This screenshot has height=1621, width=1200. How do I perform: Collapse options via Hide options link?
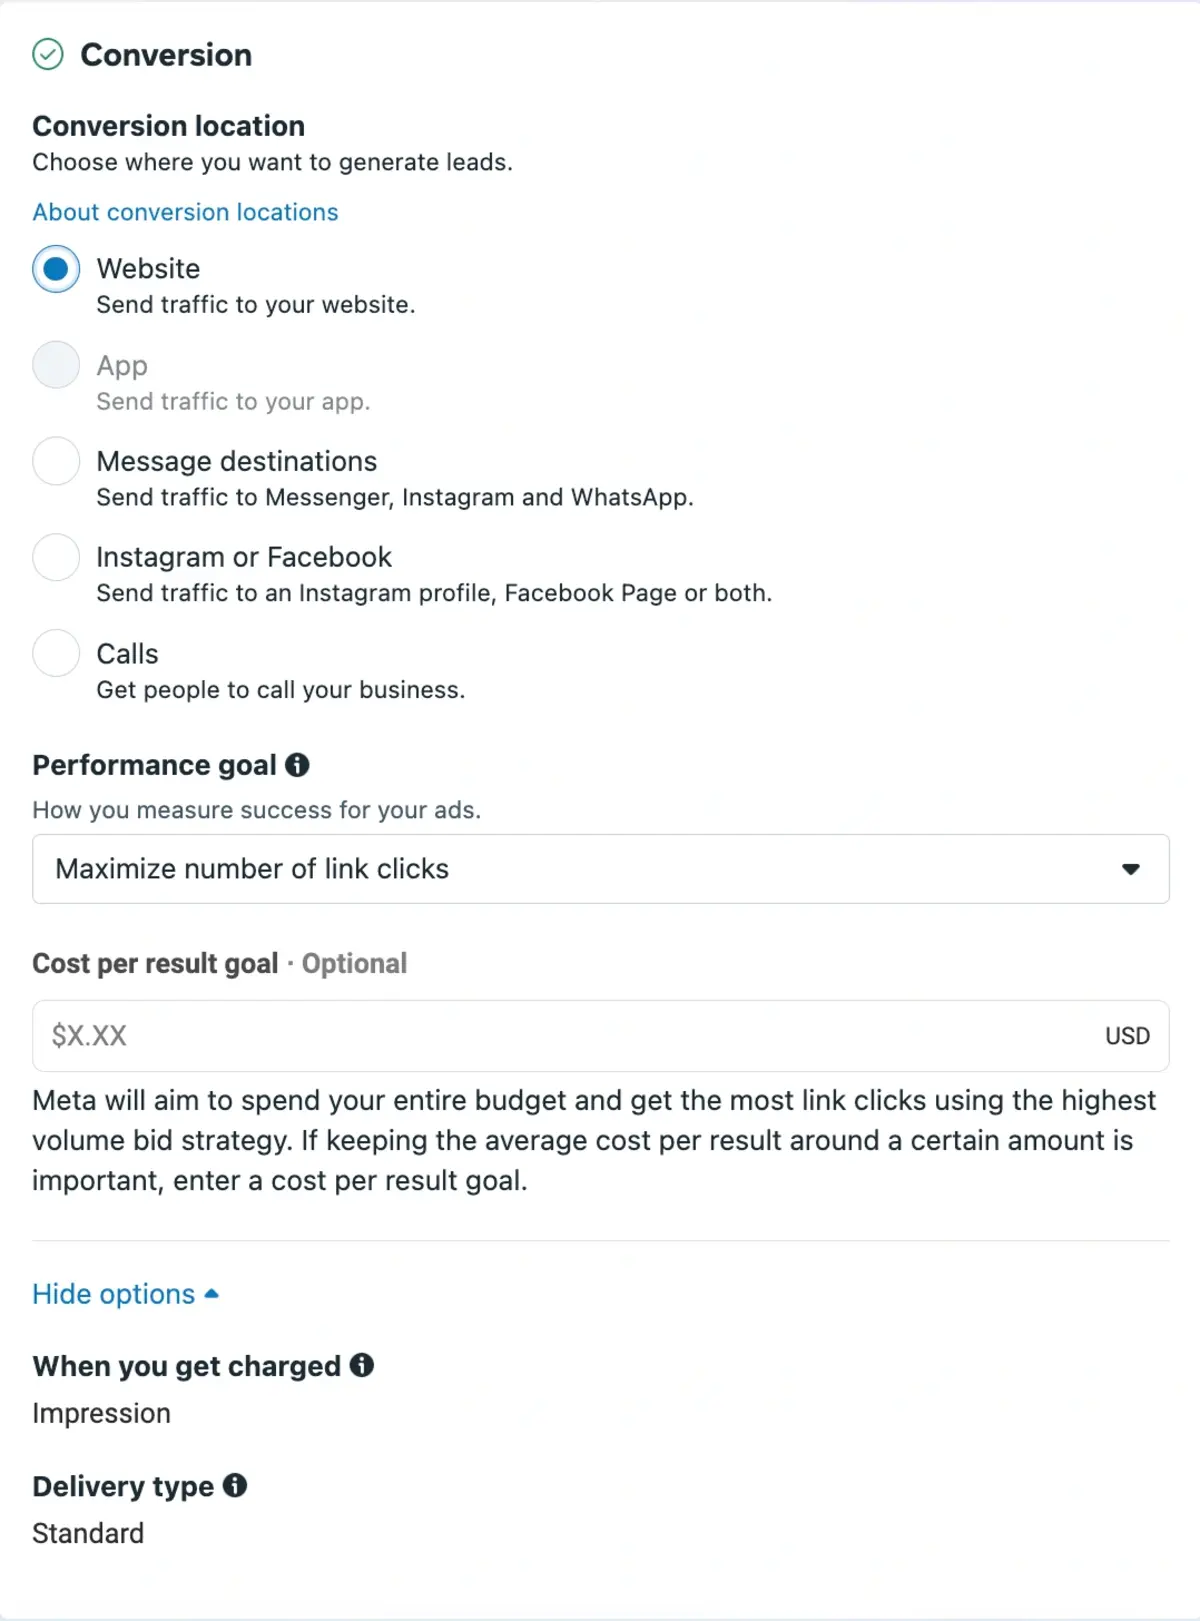pos(113,1294)
